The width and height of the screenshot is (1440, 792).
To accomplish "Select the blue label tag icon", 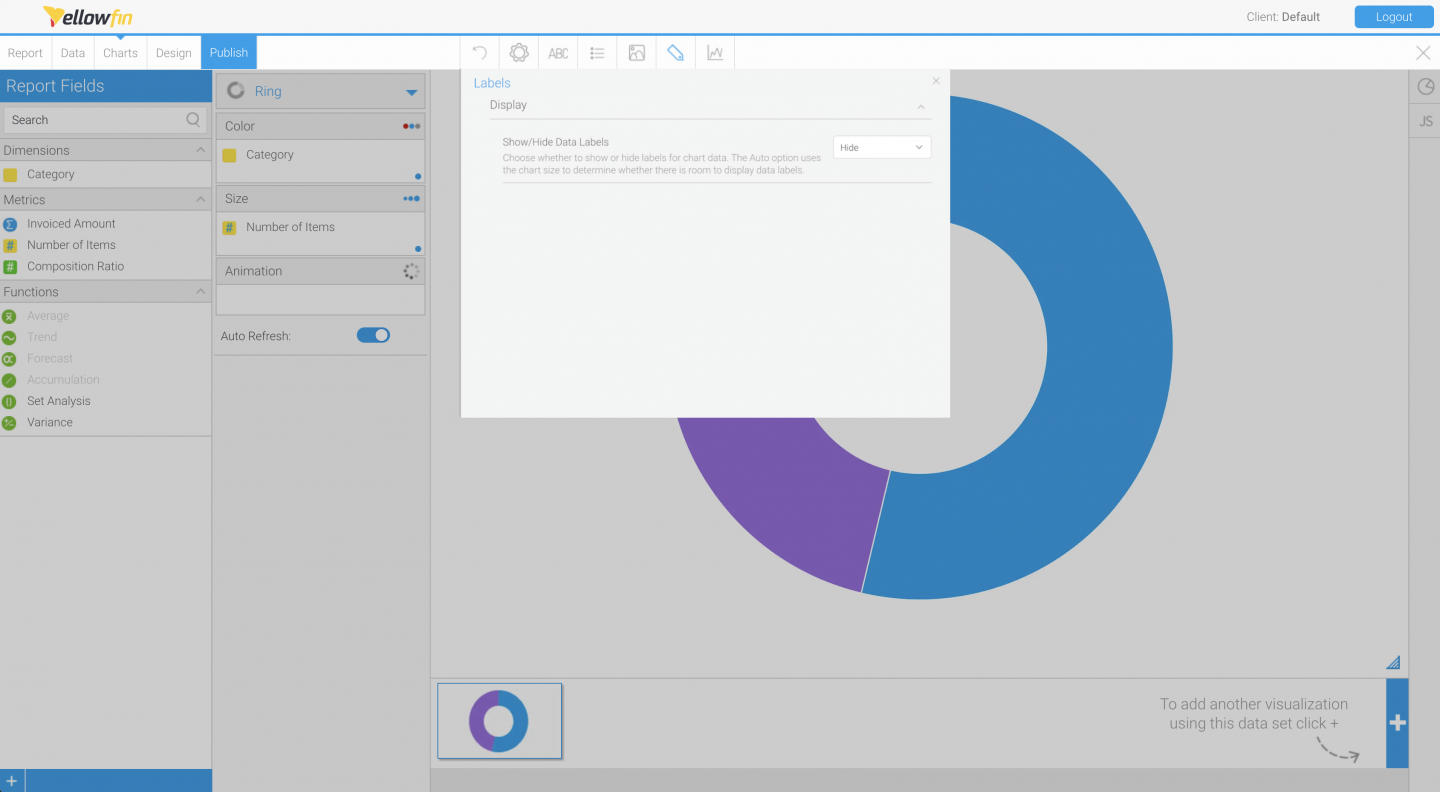I will tap(675, 52).
